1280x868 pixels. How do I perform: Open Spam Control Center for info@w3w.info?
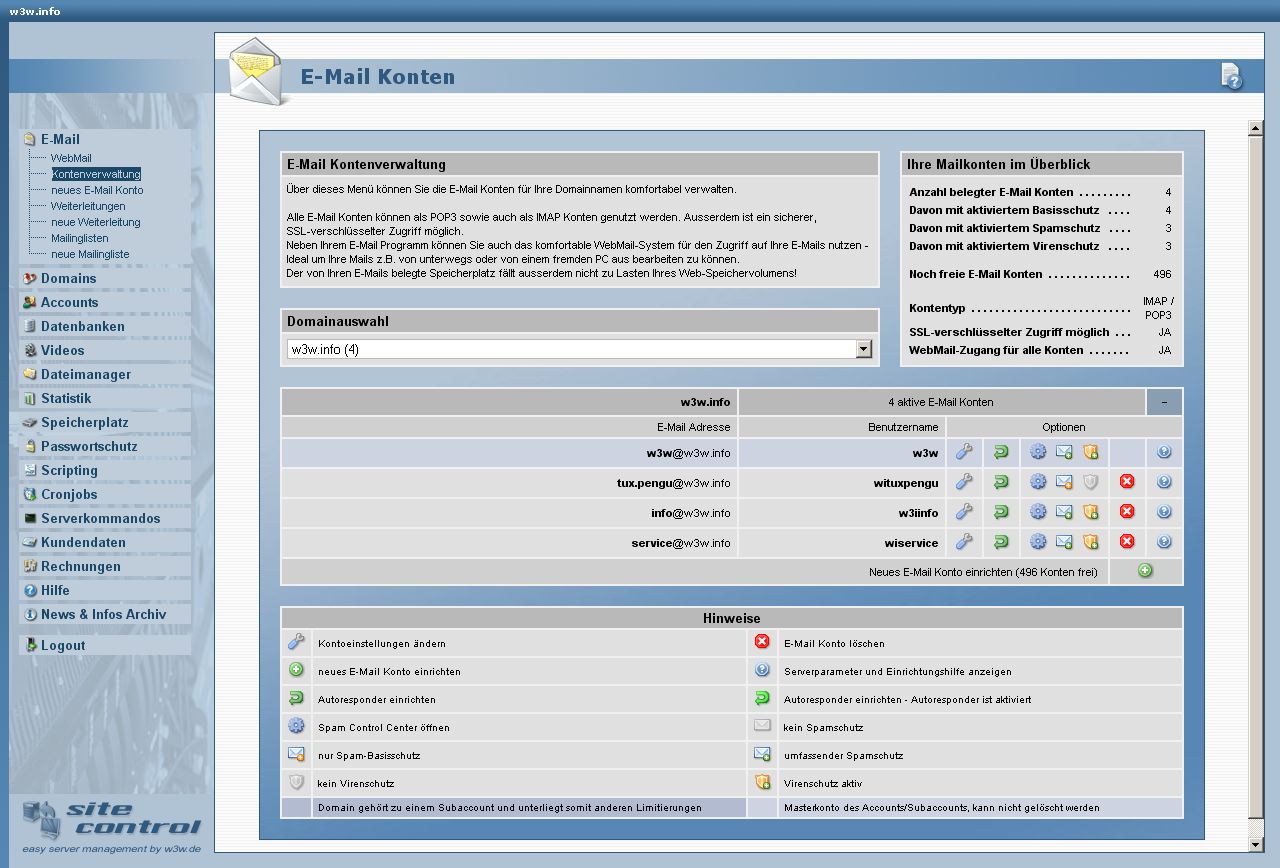click(1038, 512)
